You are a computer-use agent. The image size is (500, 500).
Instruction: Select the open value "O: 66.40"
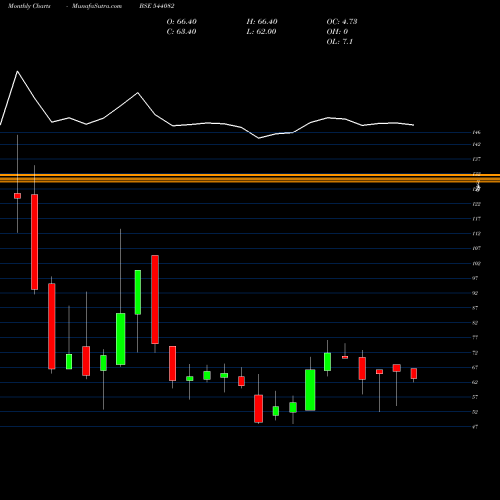click(x=182, y=22)
